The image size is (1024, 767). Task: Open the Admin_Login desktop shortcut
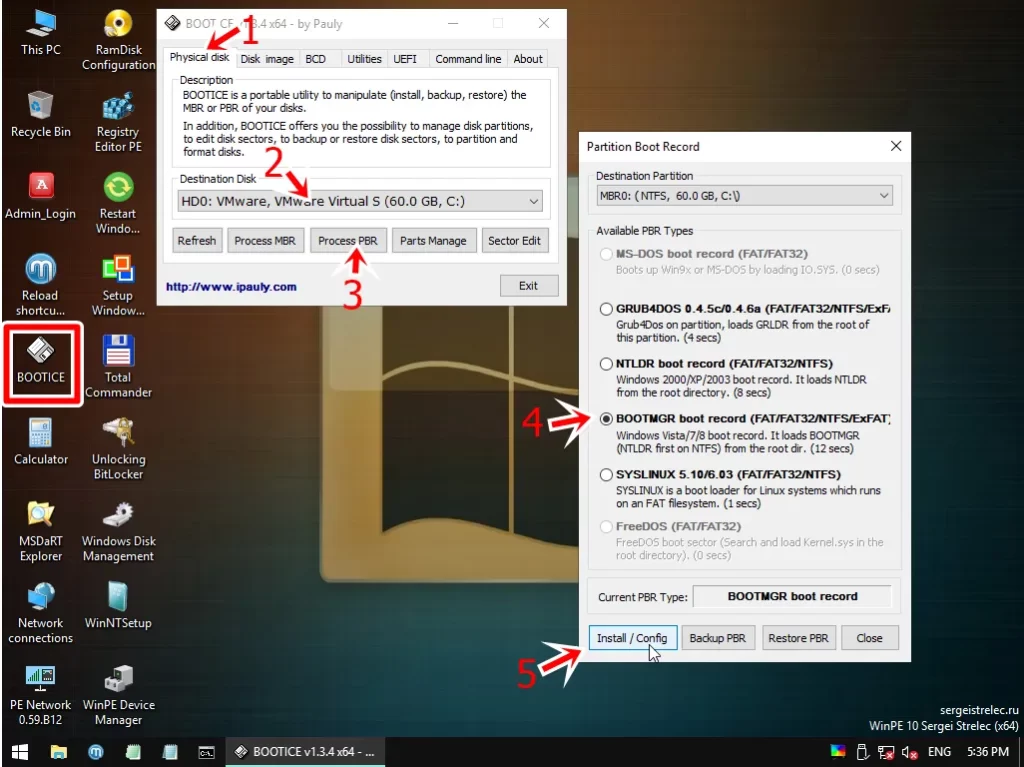coord(40,196)
